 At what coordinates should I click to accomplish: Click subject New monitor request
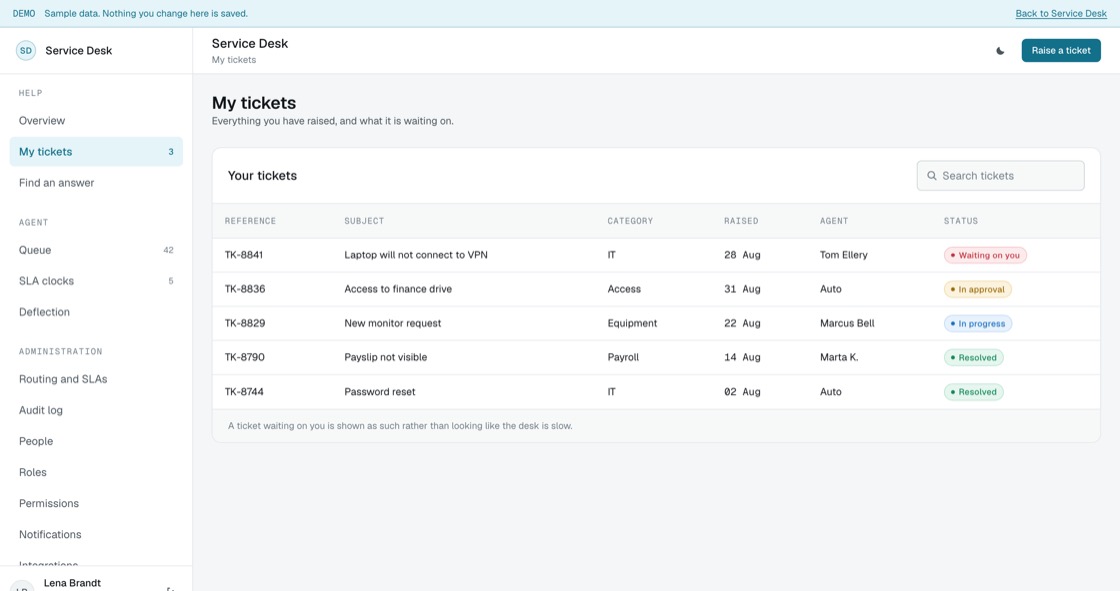393,323
